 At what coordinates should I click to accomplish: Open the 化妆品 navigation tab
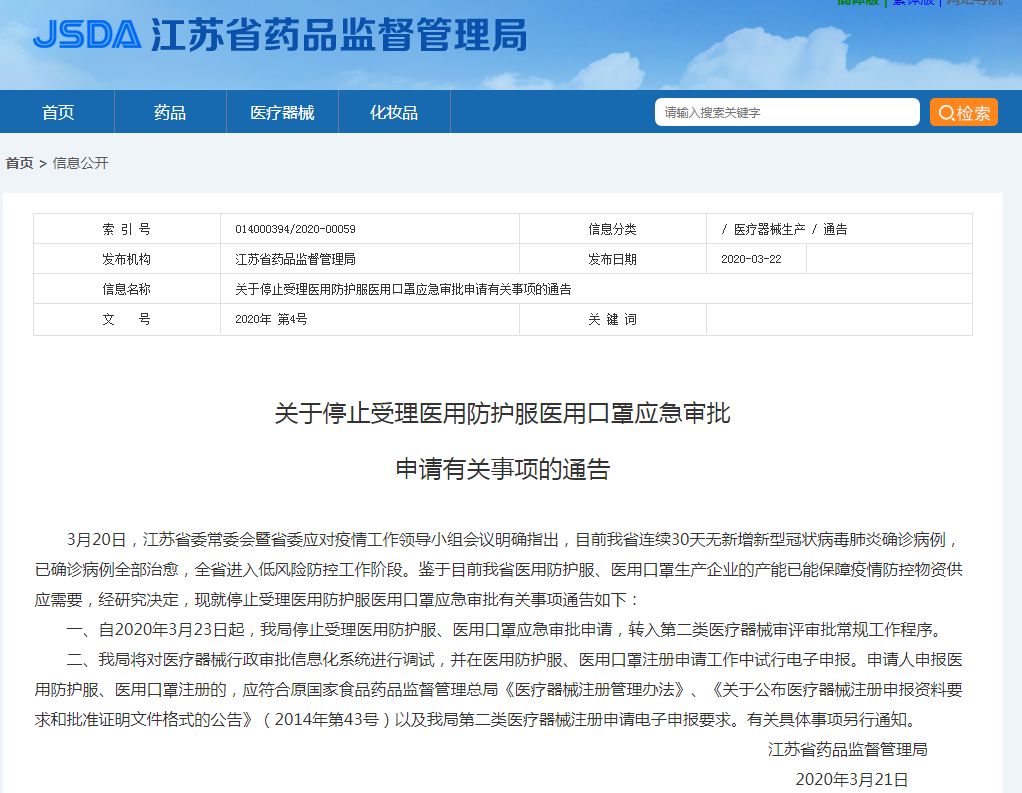tap(394, 112)
